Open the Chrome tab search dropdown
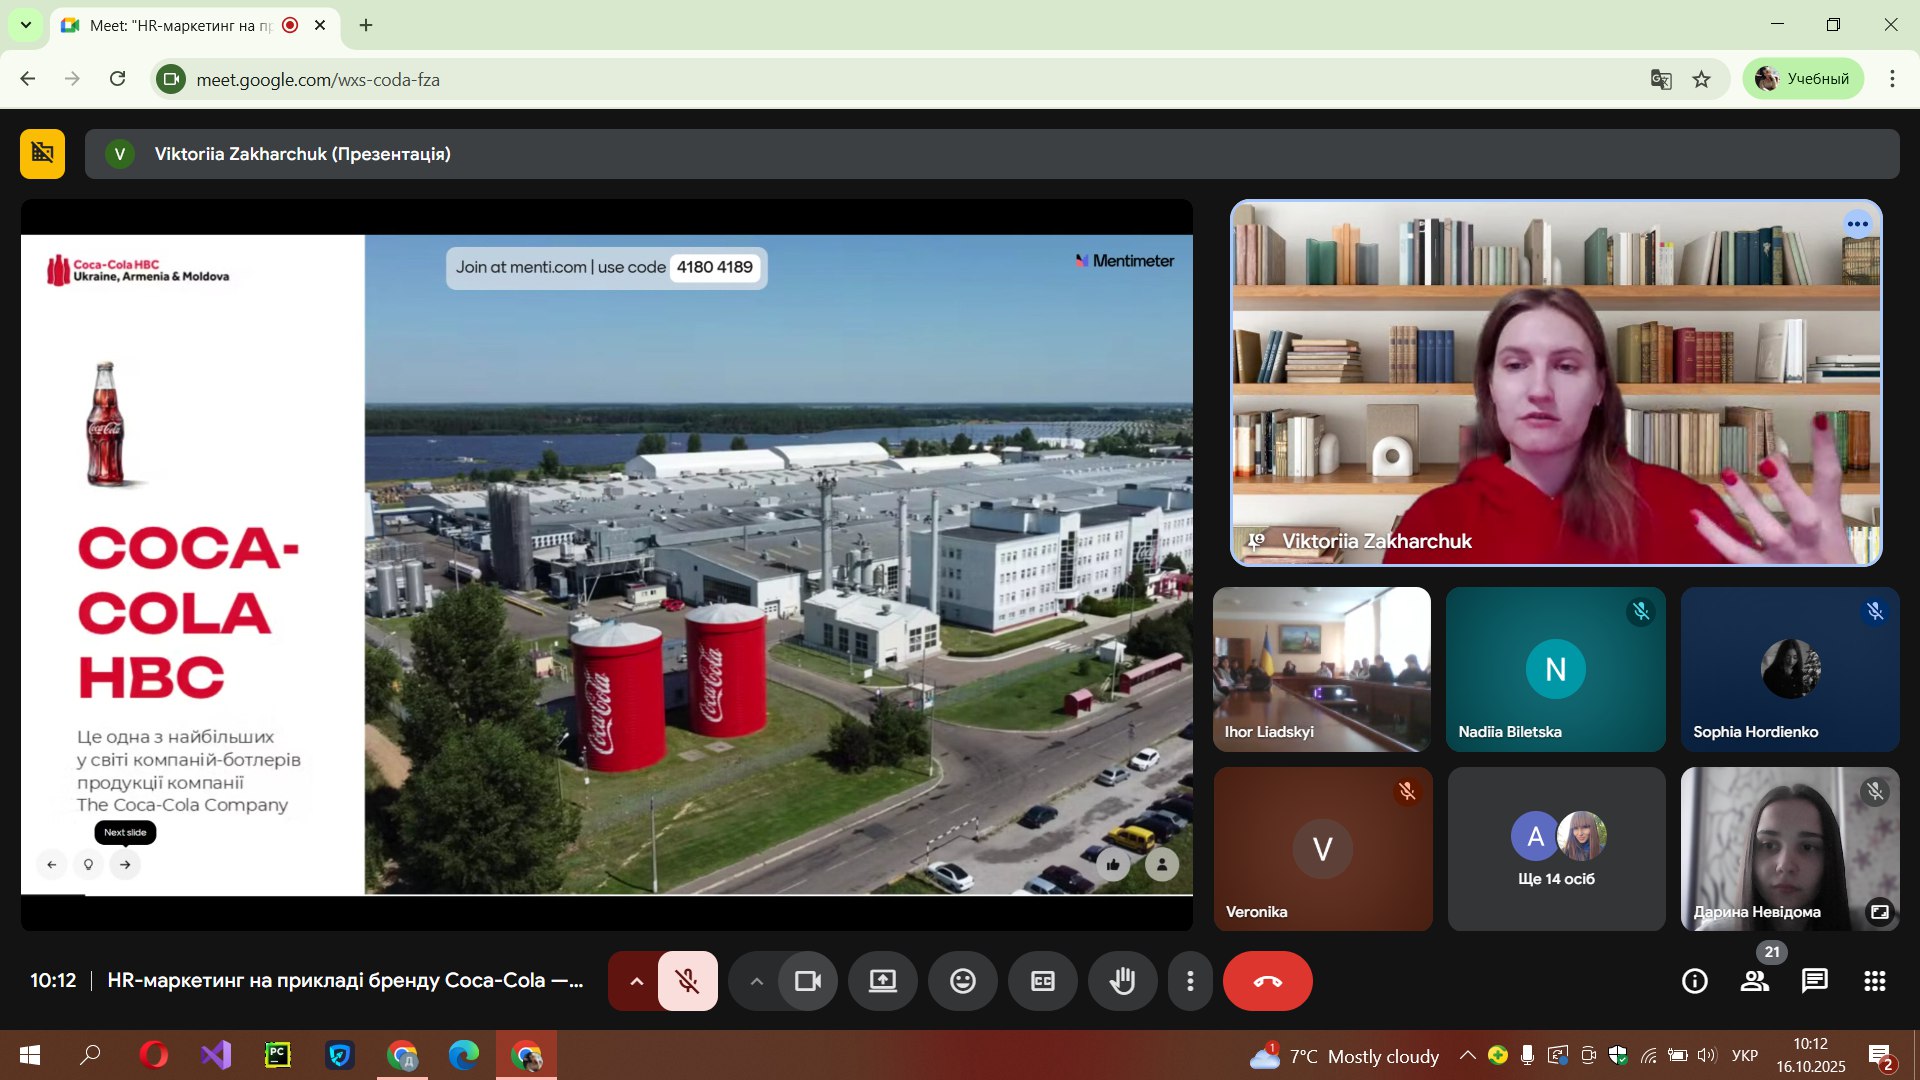Image resolution: width=1920 pixels, height=1080 pixels. [x=25, y=25]
